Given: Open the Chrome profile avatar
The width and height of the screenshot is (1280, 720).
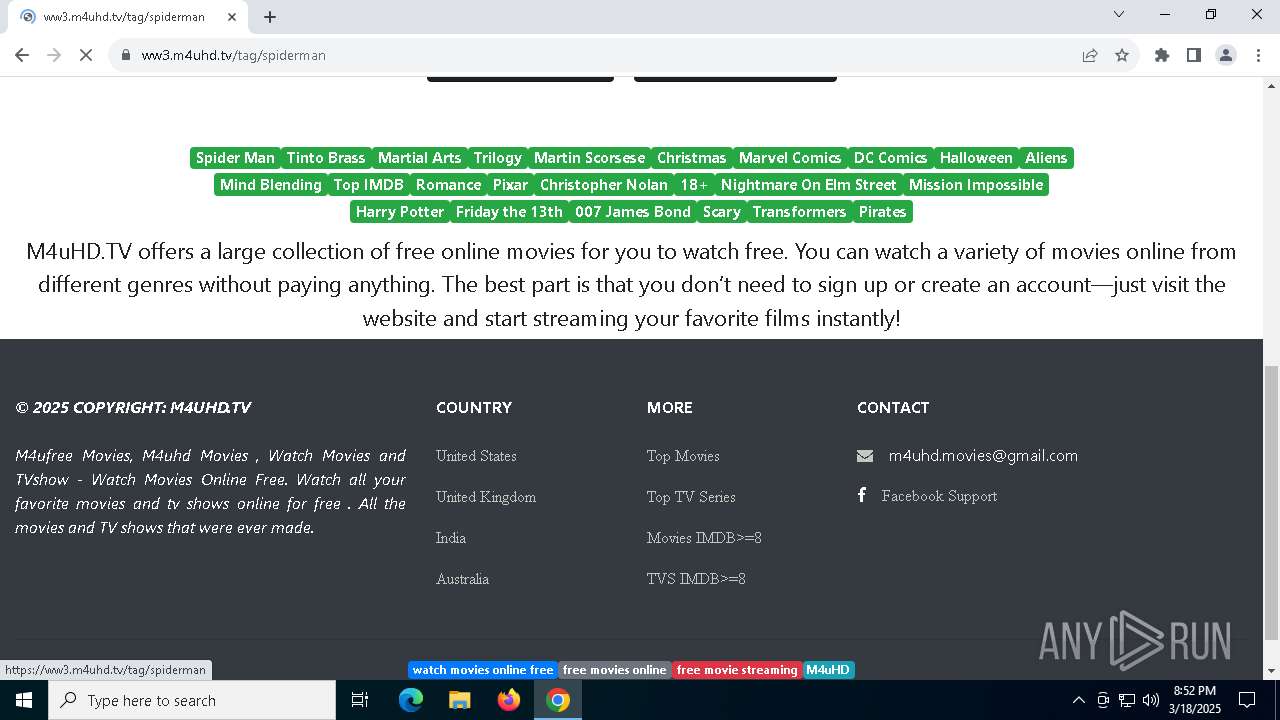Looking at the screenshot, I should click(x=1226, y=55).
